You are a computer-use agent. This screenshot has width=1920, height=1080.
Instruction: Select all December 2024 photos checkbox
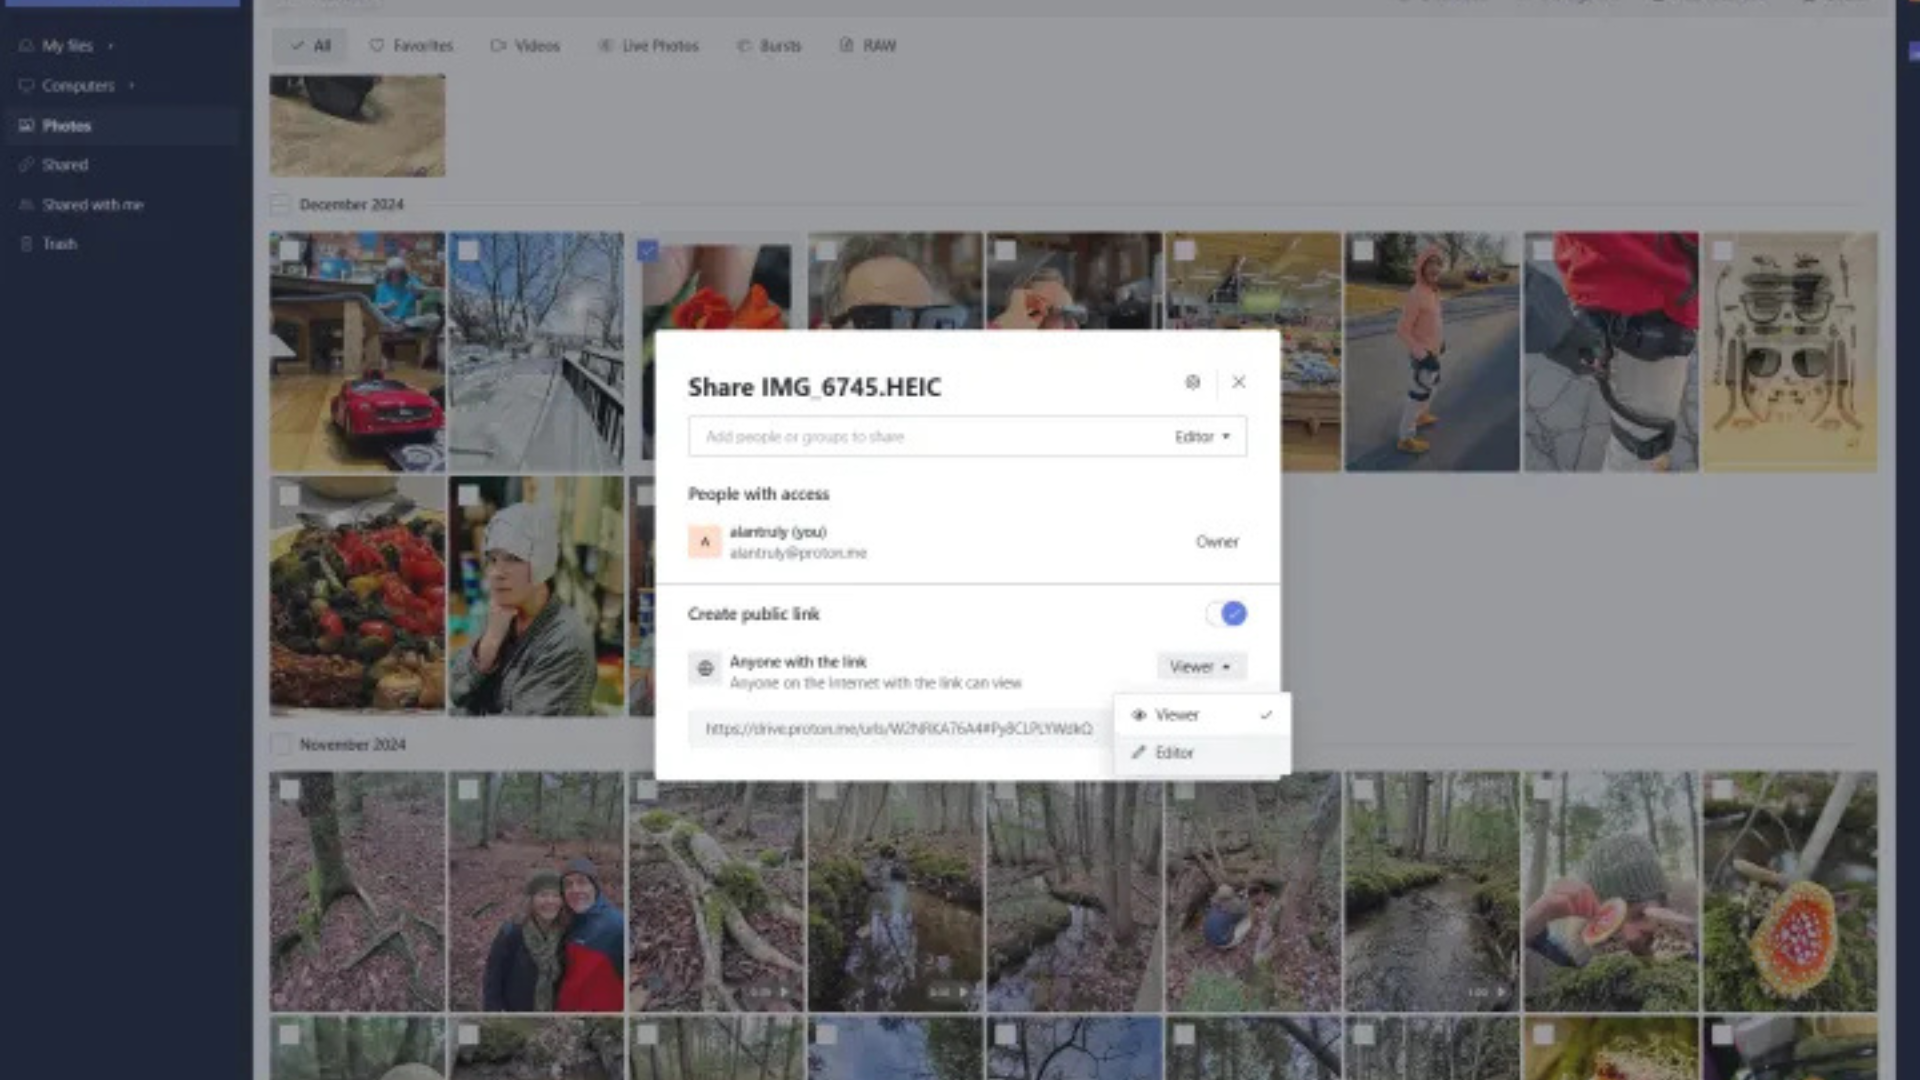point(280,205)
